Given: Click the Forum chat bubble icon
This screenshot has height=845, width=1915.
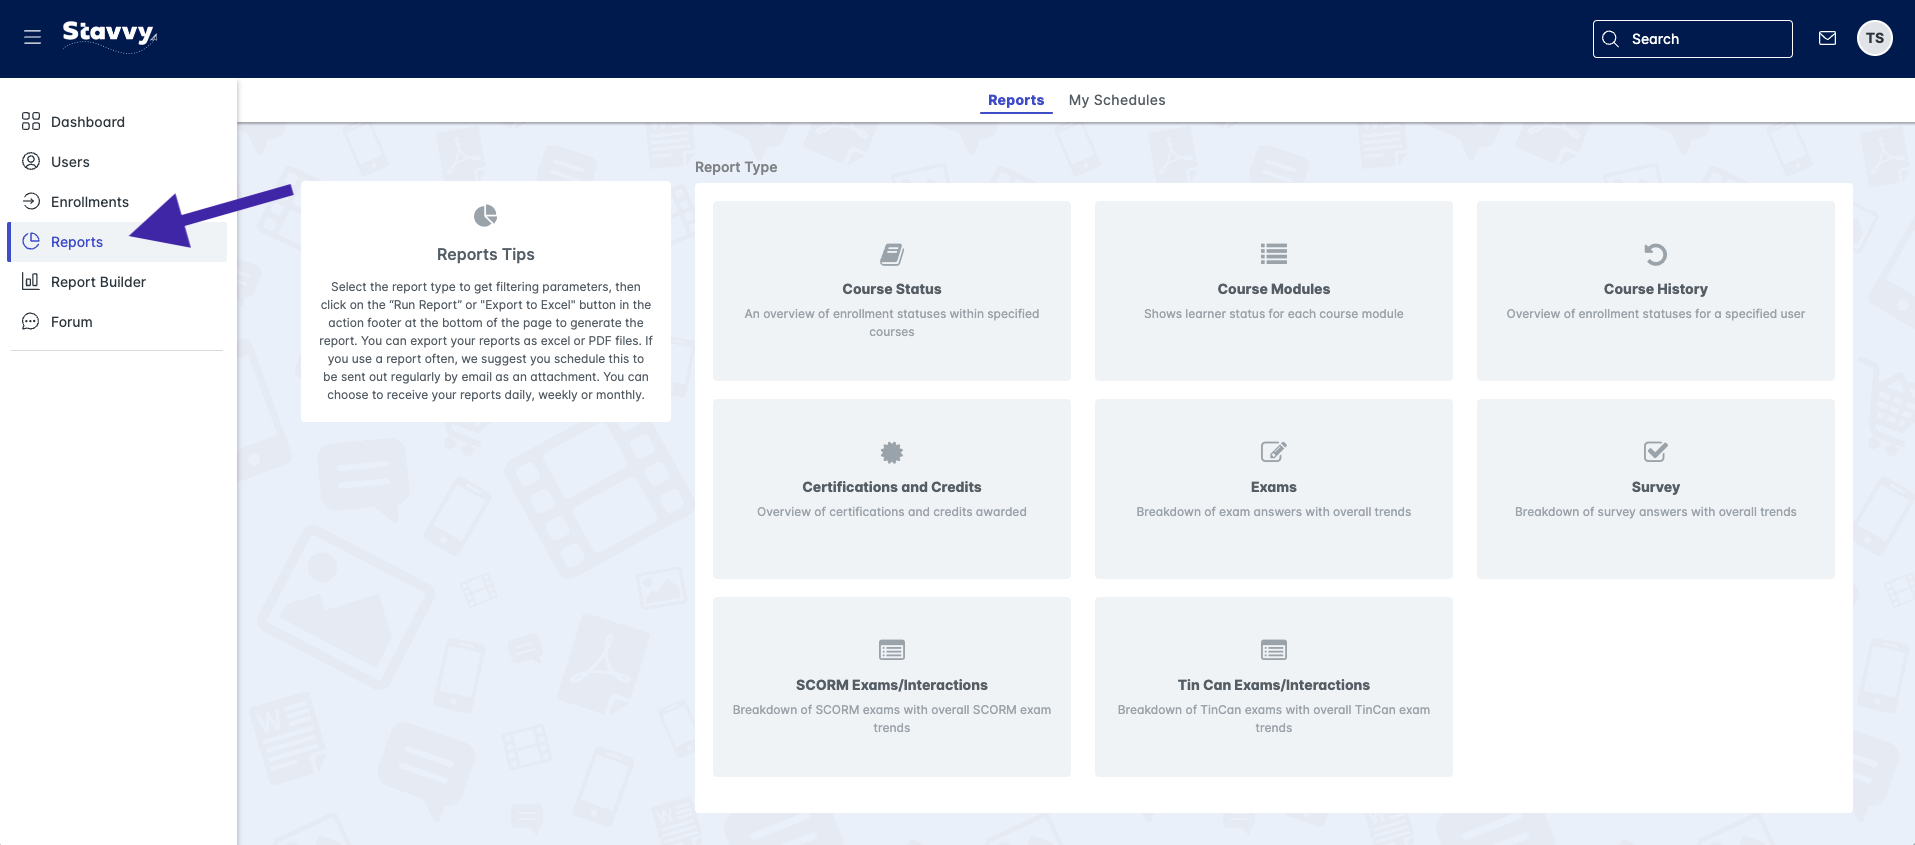Looking at the screenshot, I should (31, 321).
